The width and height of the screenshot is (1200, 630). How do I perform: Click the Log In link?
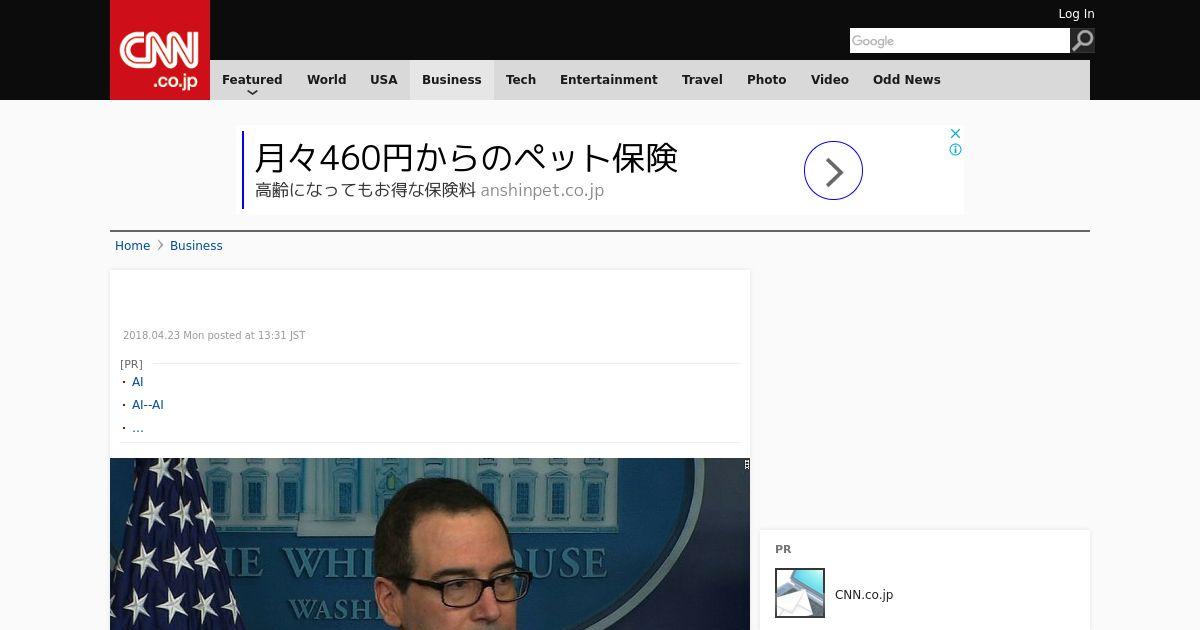[x=1076, y=14]
